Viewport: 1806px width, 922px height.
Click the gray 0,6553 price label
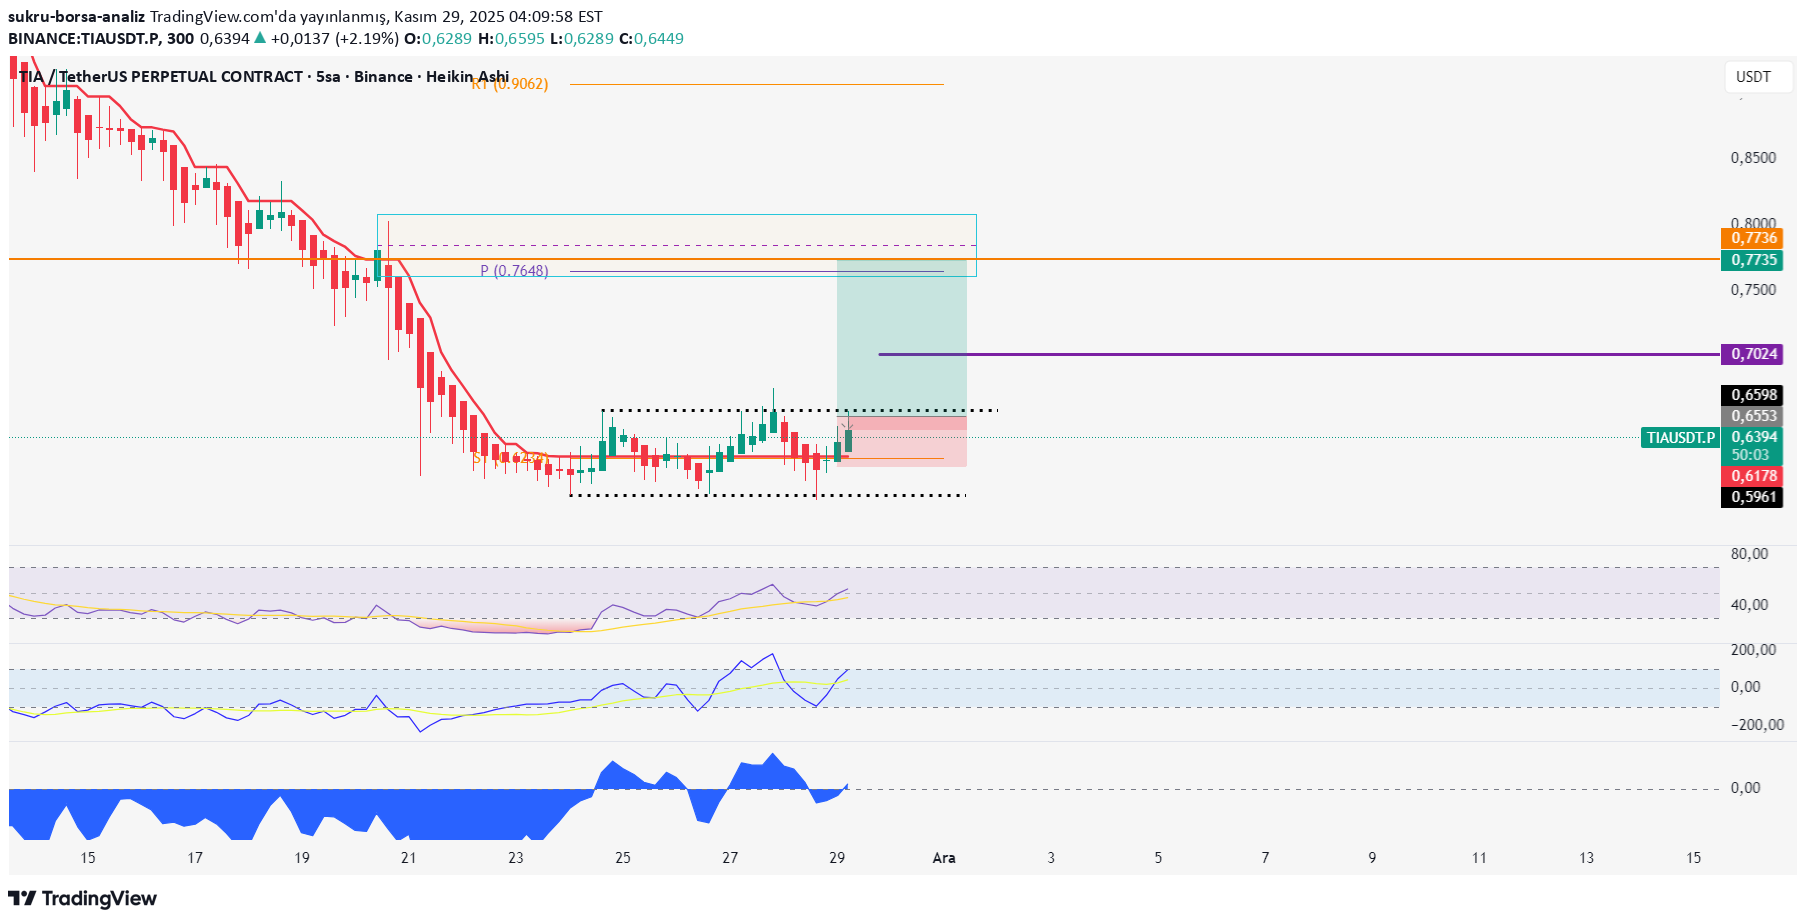point(1752,417)
